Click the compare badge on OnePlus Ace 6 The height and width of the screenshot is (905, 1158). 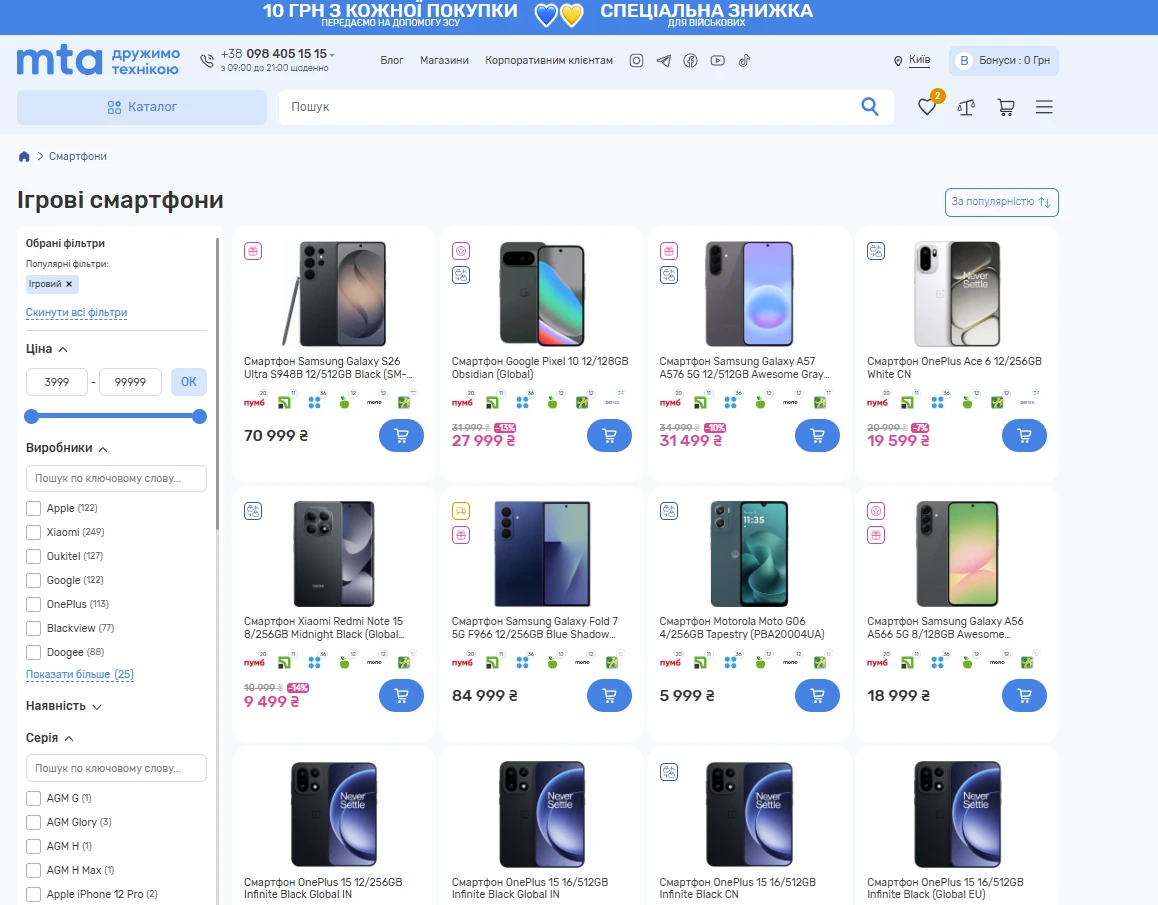click(876, 251)
